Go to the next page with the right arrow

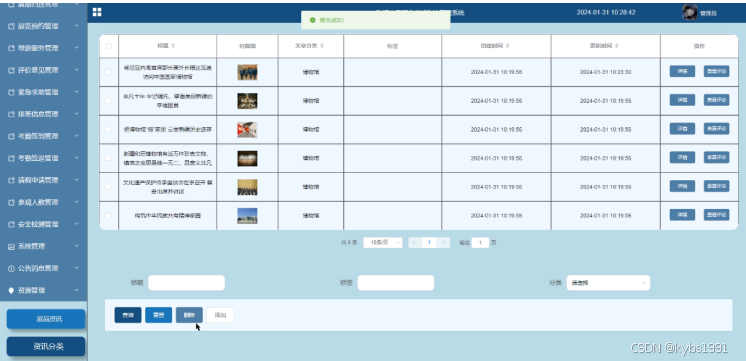point(444,243)
